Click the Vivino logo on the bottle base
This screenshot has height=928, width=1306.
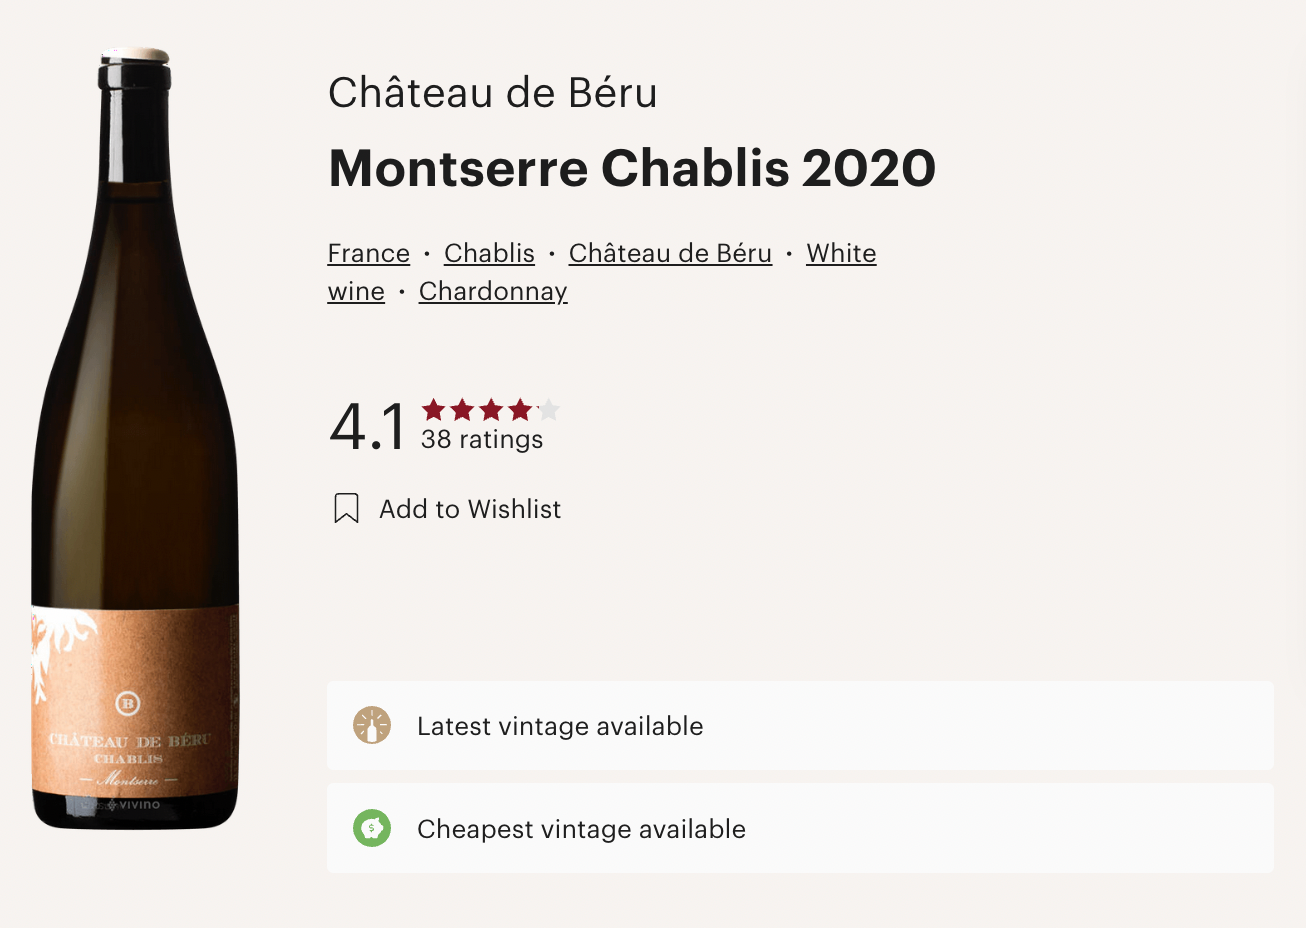click(x=135, y=805)
